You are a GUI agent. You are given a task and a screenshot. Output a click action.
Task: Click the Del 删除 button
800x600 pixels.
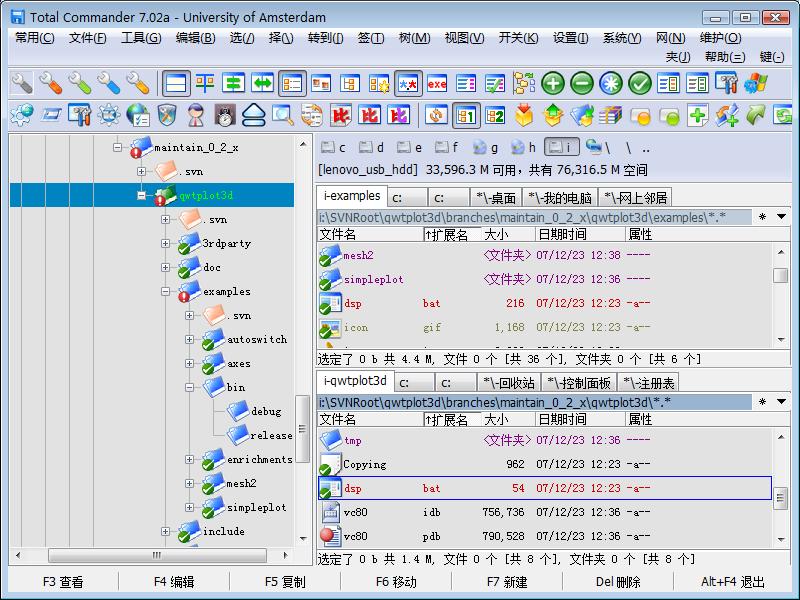[618, 582]
